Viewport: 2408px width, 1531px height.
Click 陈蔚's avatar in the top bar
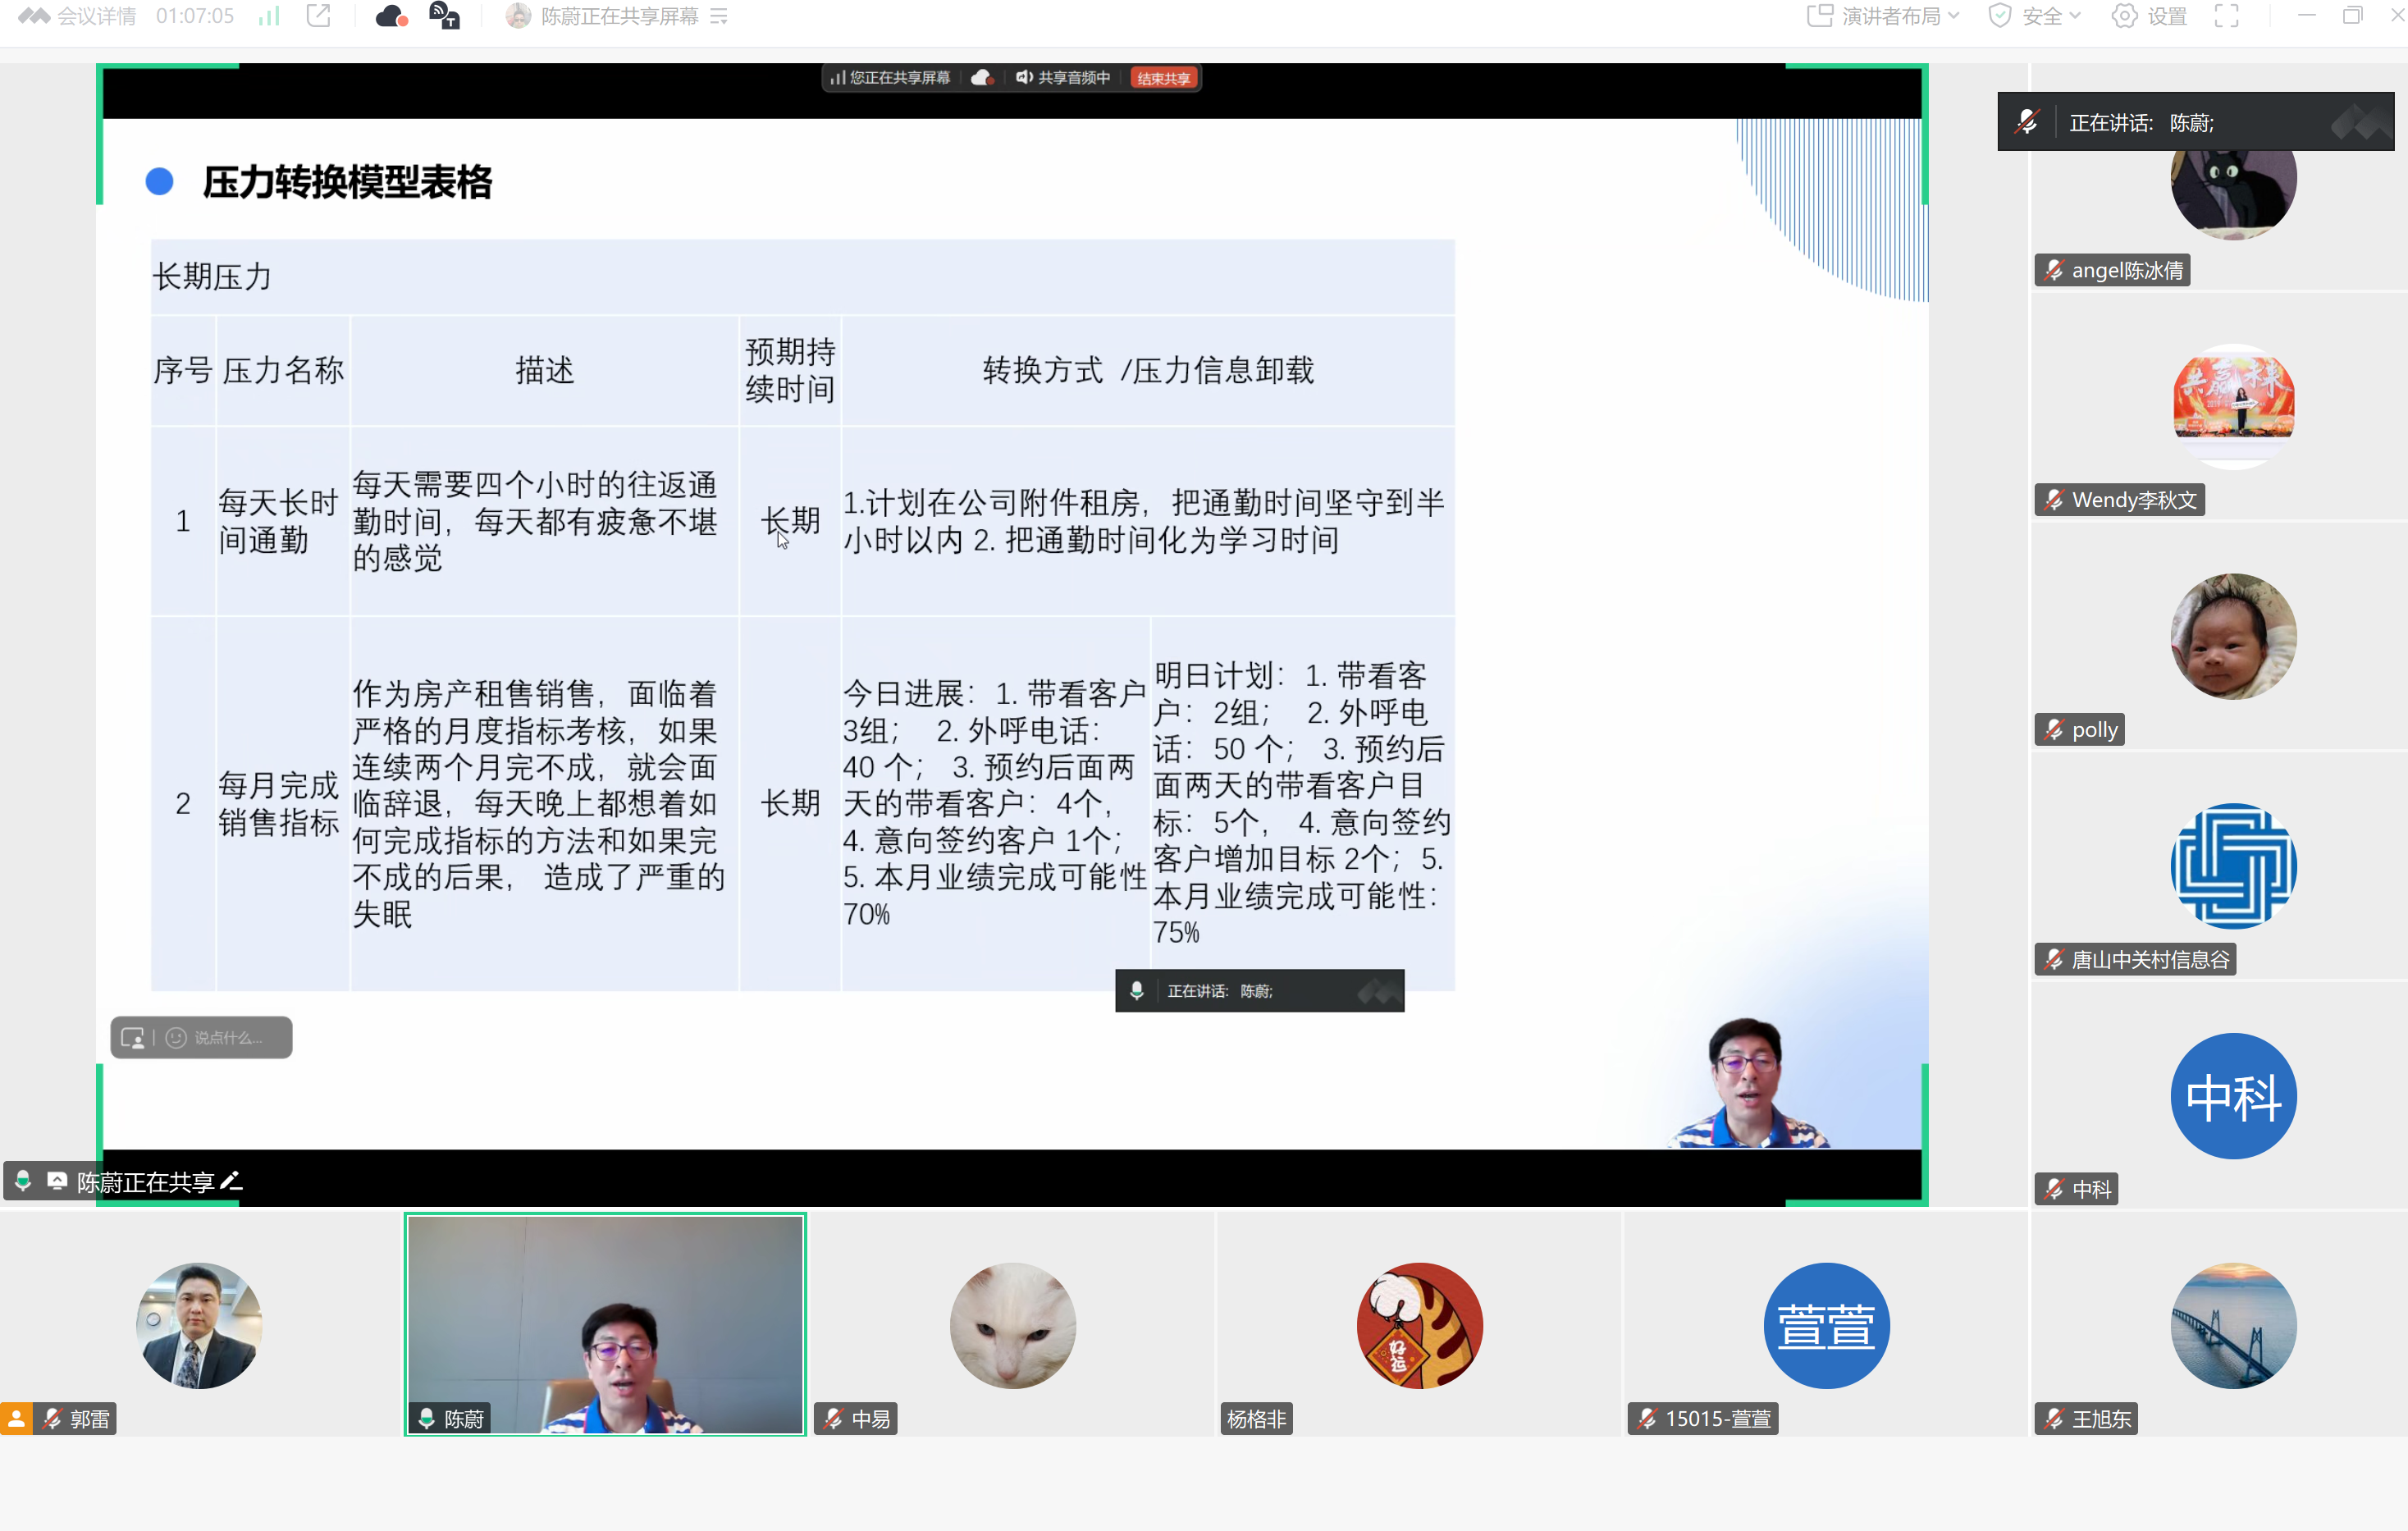(x=518, y=16)
